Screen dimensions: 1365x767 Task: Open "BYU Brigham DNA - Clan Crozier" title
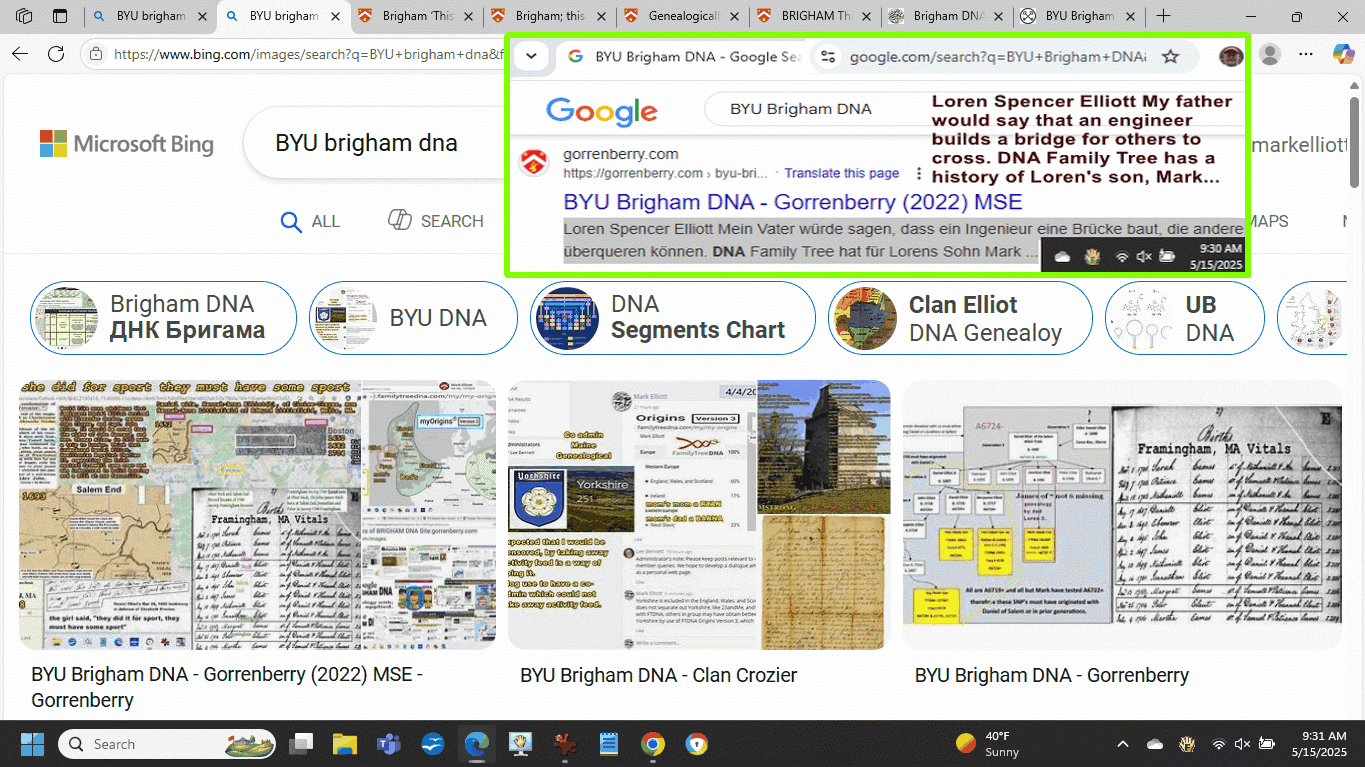click(659, 675)
